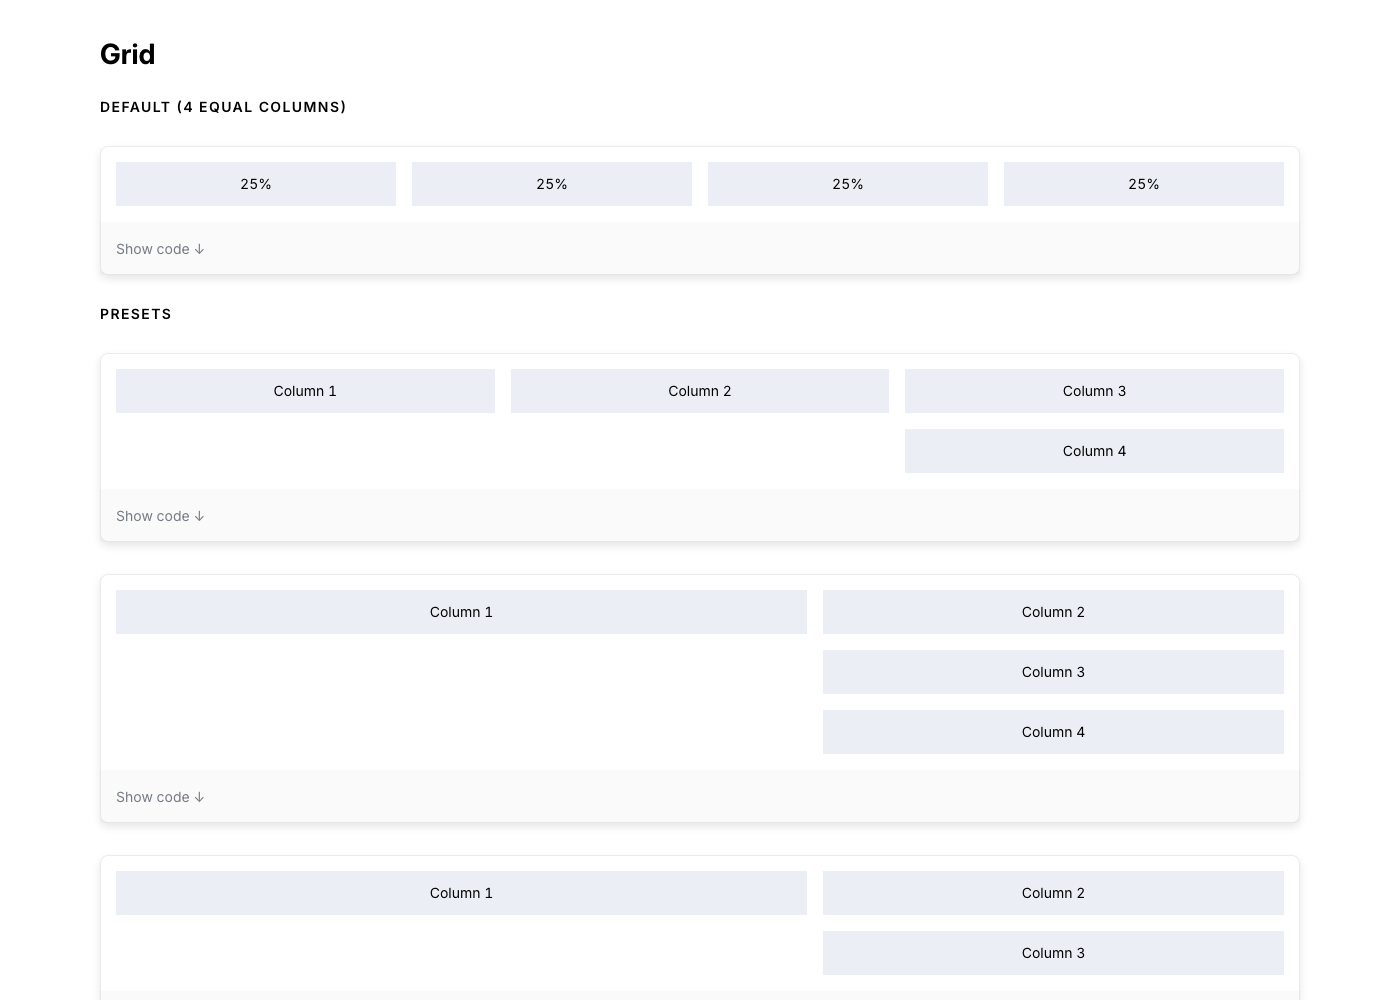Click the PRESETS section heading
The width and height of the screenshot is (1400, 1000).
(136, 314)
